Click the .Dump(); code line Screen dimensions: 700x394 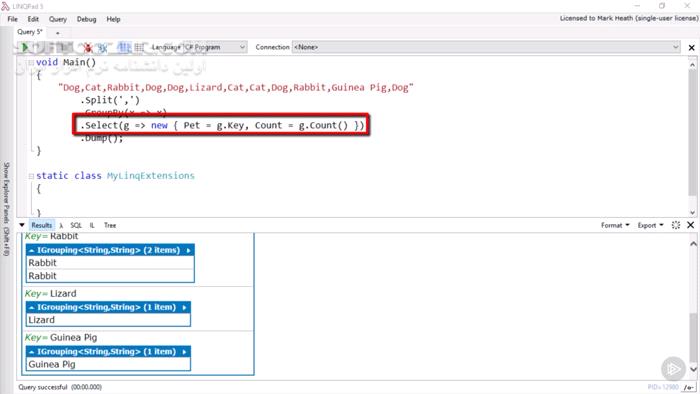(101, 139)
